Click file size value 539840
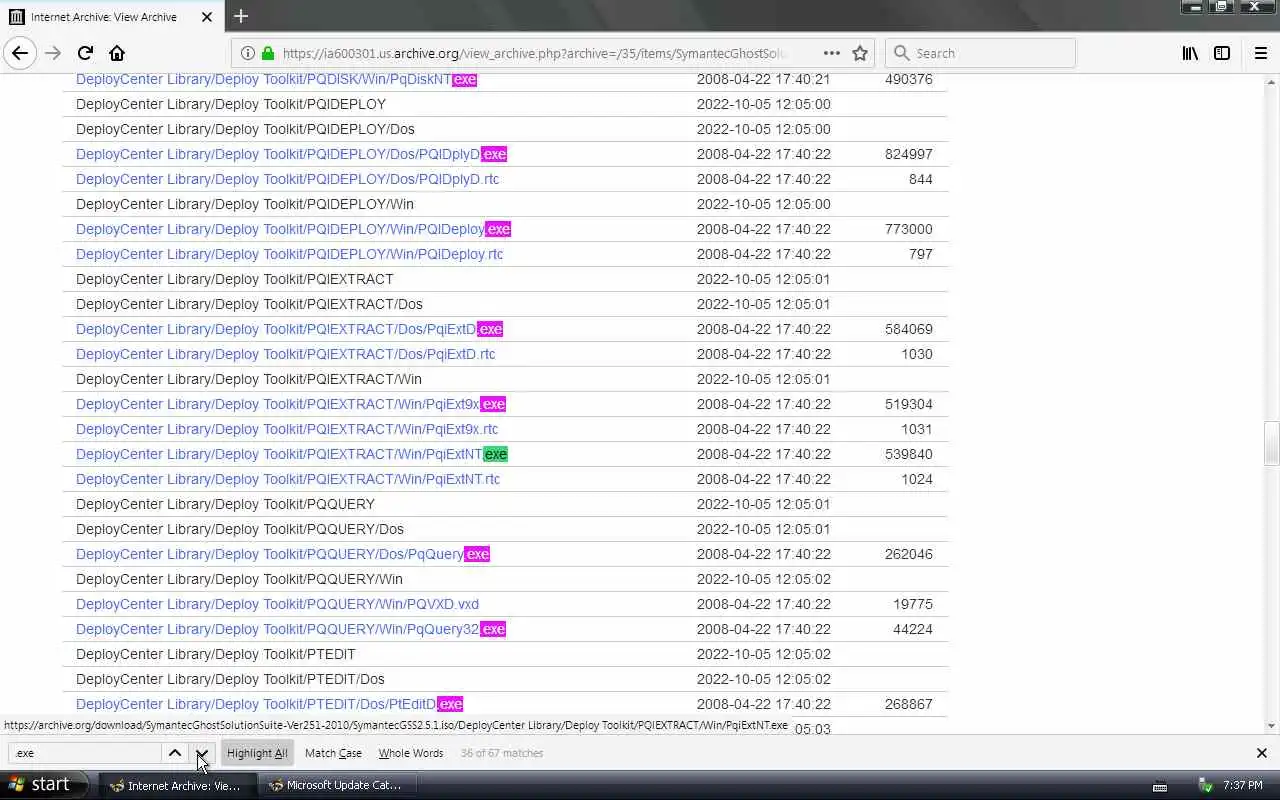Image resolution: width=1280 pixels, height=800 pixels. [x=908, y=454]
